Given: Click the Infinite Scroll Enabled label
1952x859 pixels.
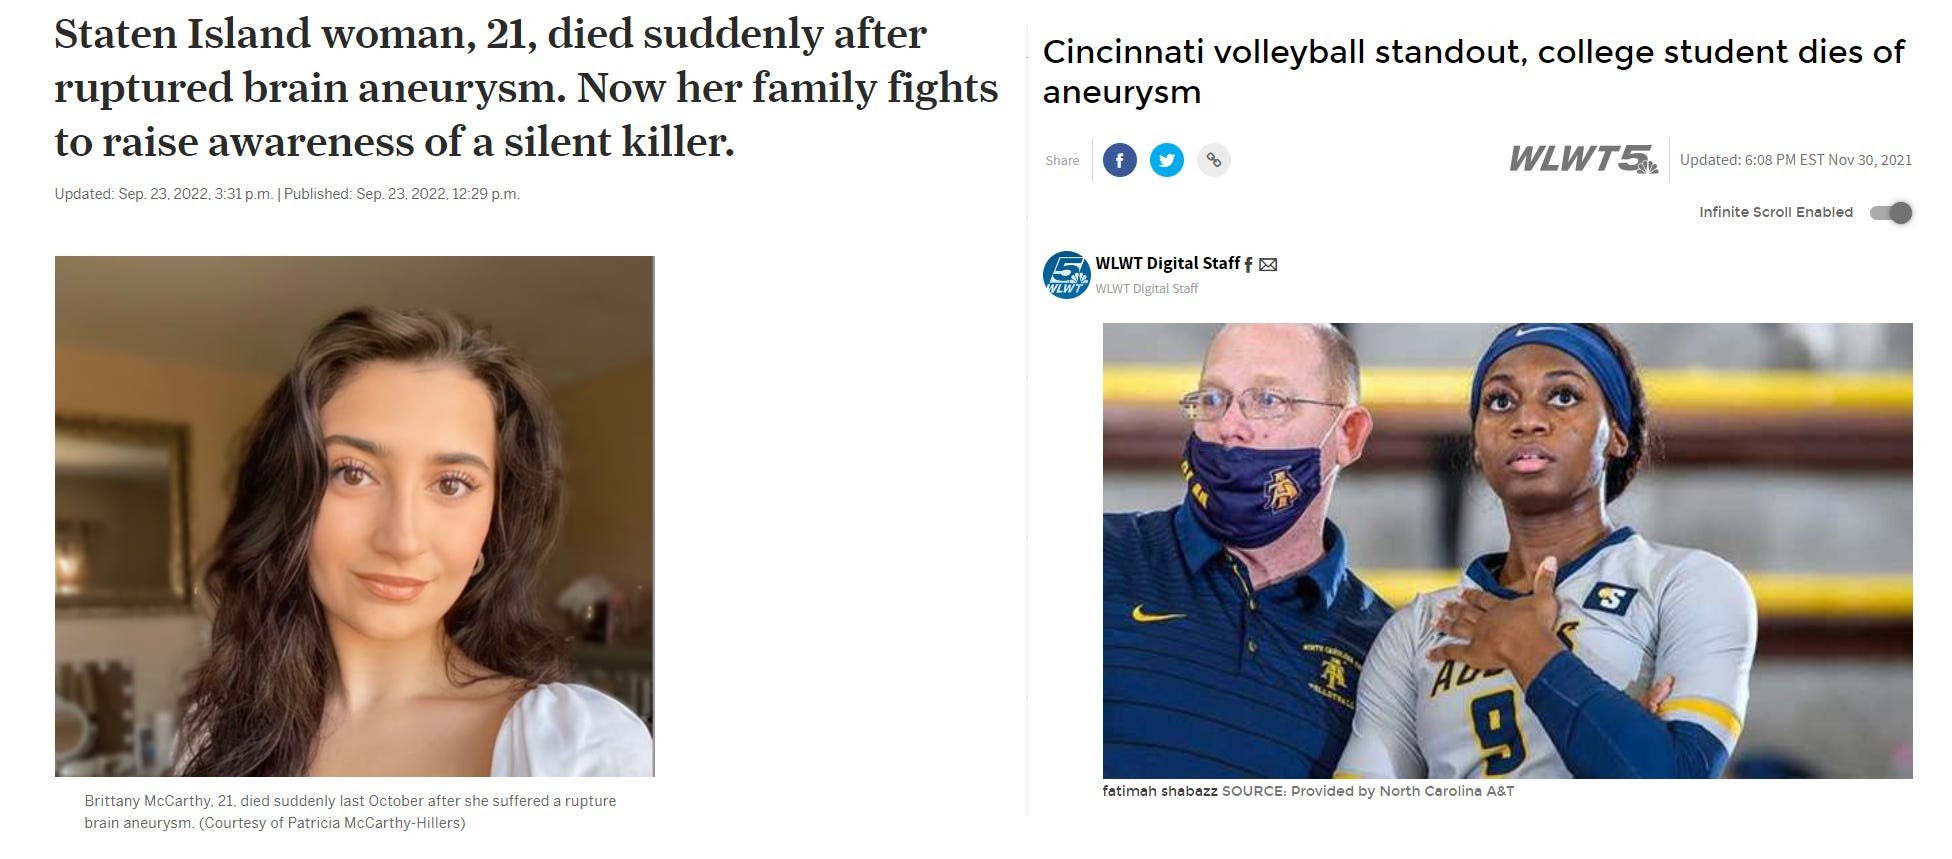Looking at the screenshot, I should [1776, 212].
